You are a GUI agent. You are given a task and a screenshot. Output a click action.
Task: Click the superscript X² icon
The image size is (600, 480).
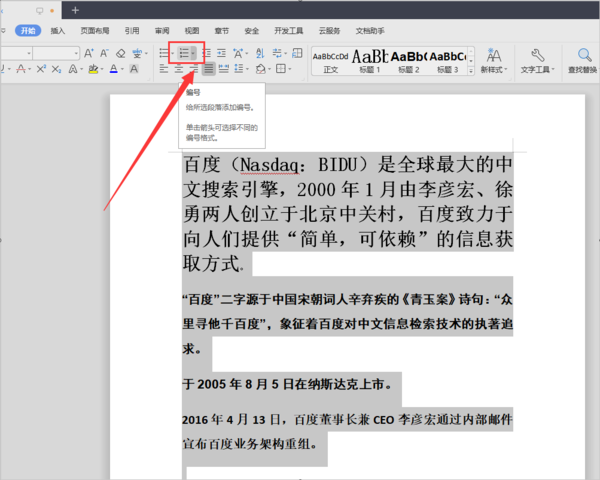point(41,69)
